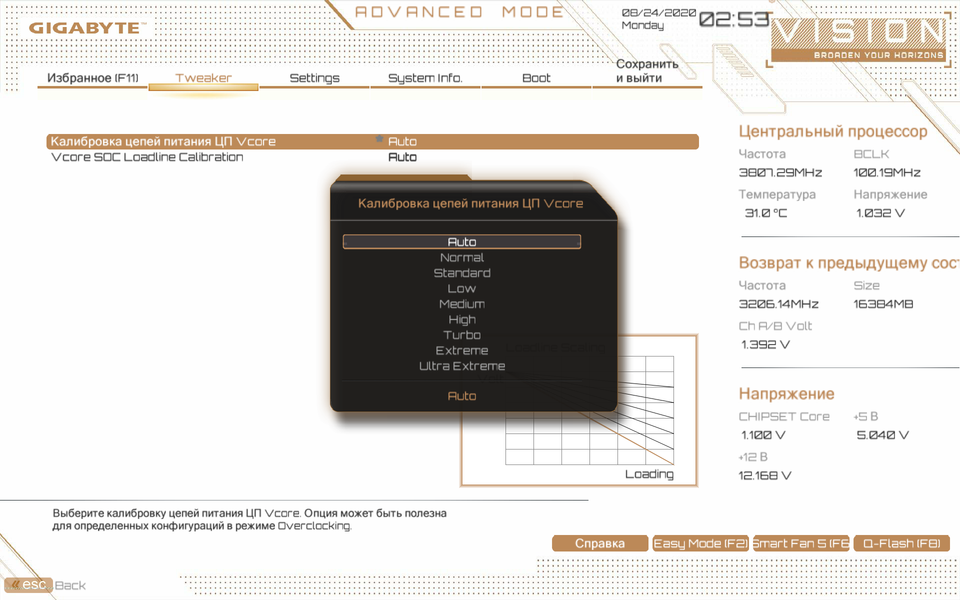Screen dimensions: 960x600
Task: Choose Ultra Extreme calibration level
Action: click(462, 366)
